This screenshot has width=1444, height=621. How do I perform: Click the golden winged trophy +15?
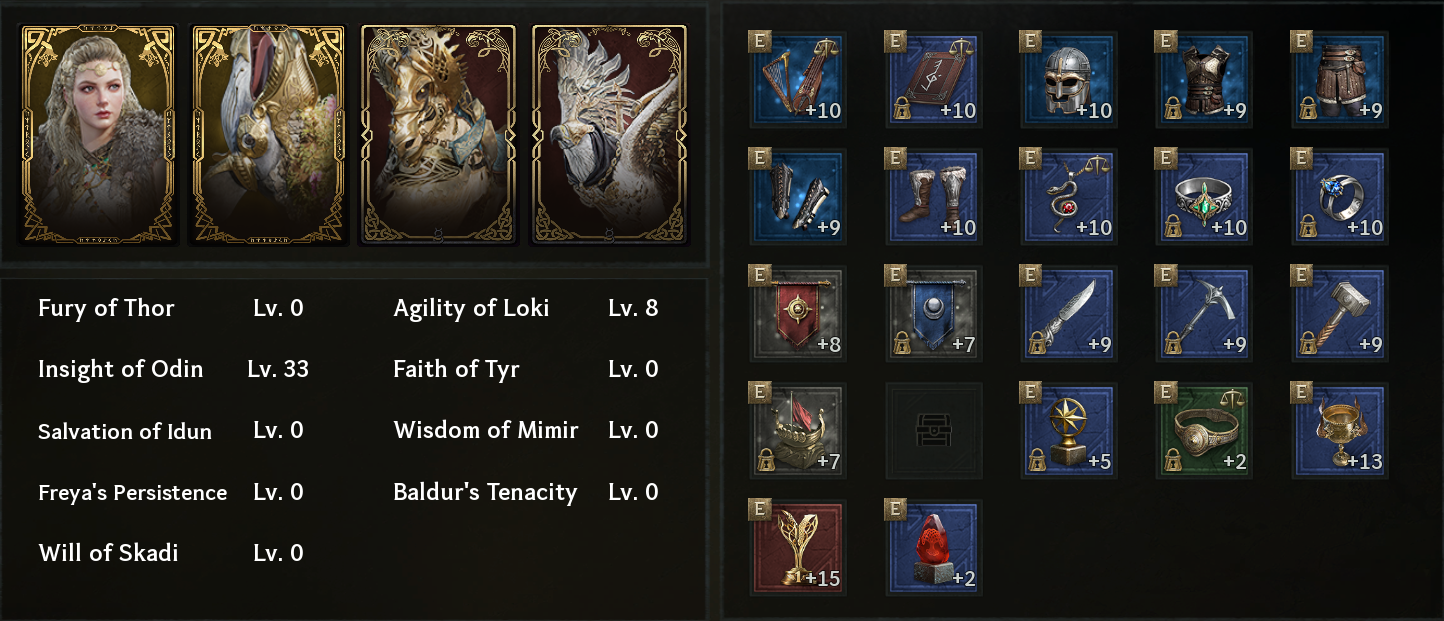tap(798, 547)
